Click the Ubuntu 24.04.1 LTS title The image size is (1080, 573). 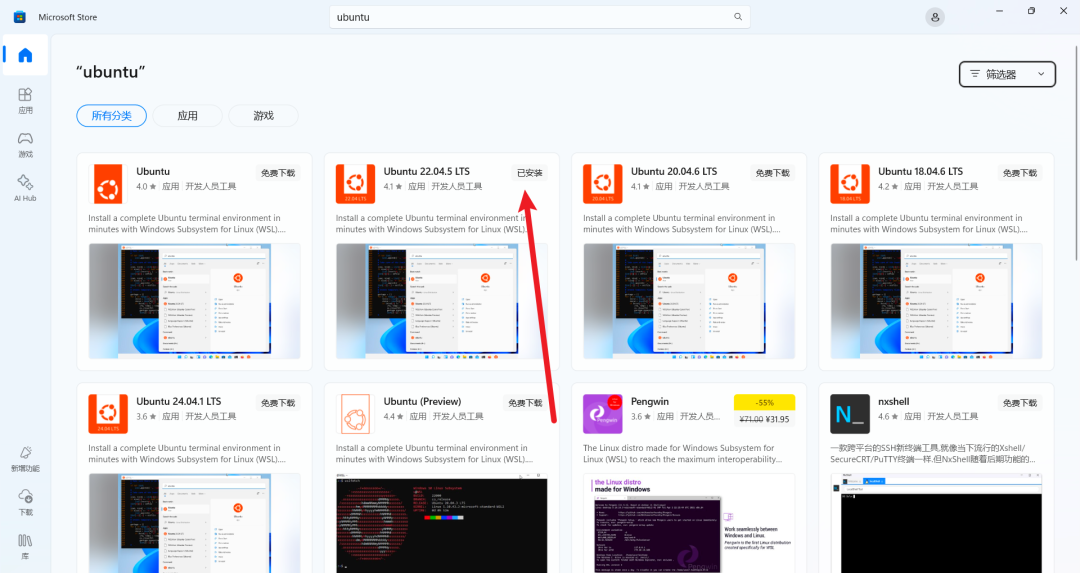(179, 402)
